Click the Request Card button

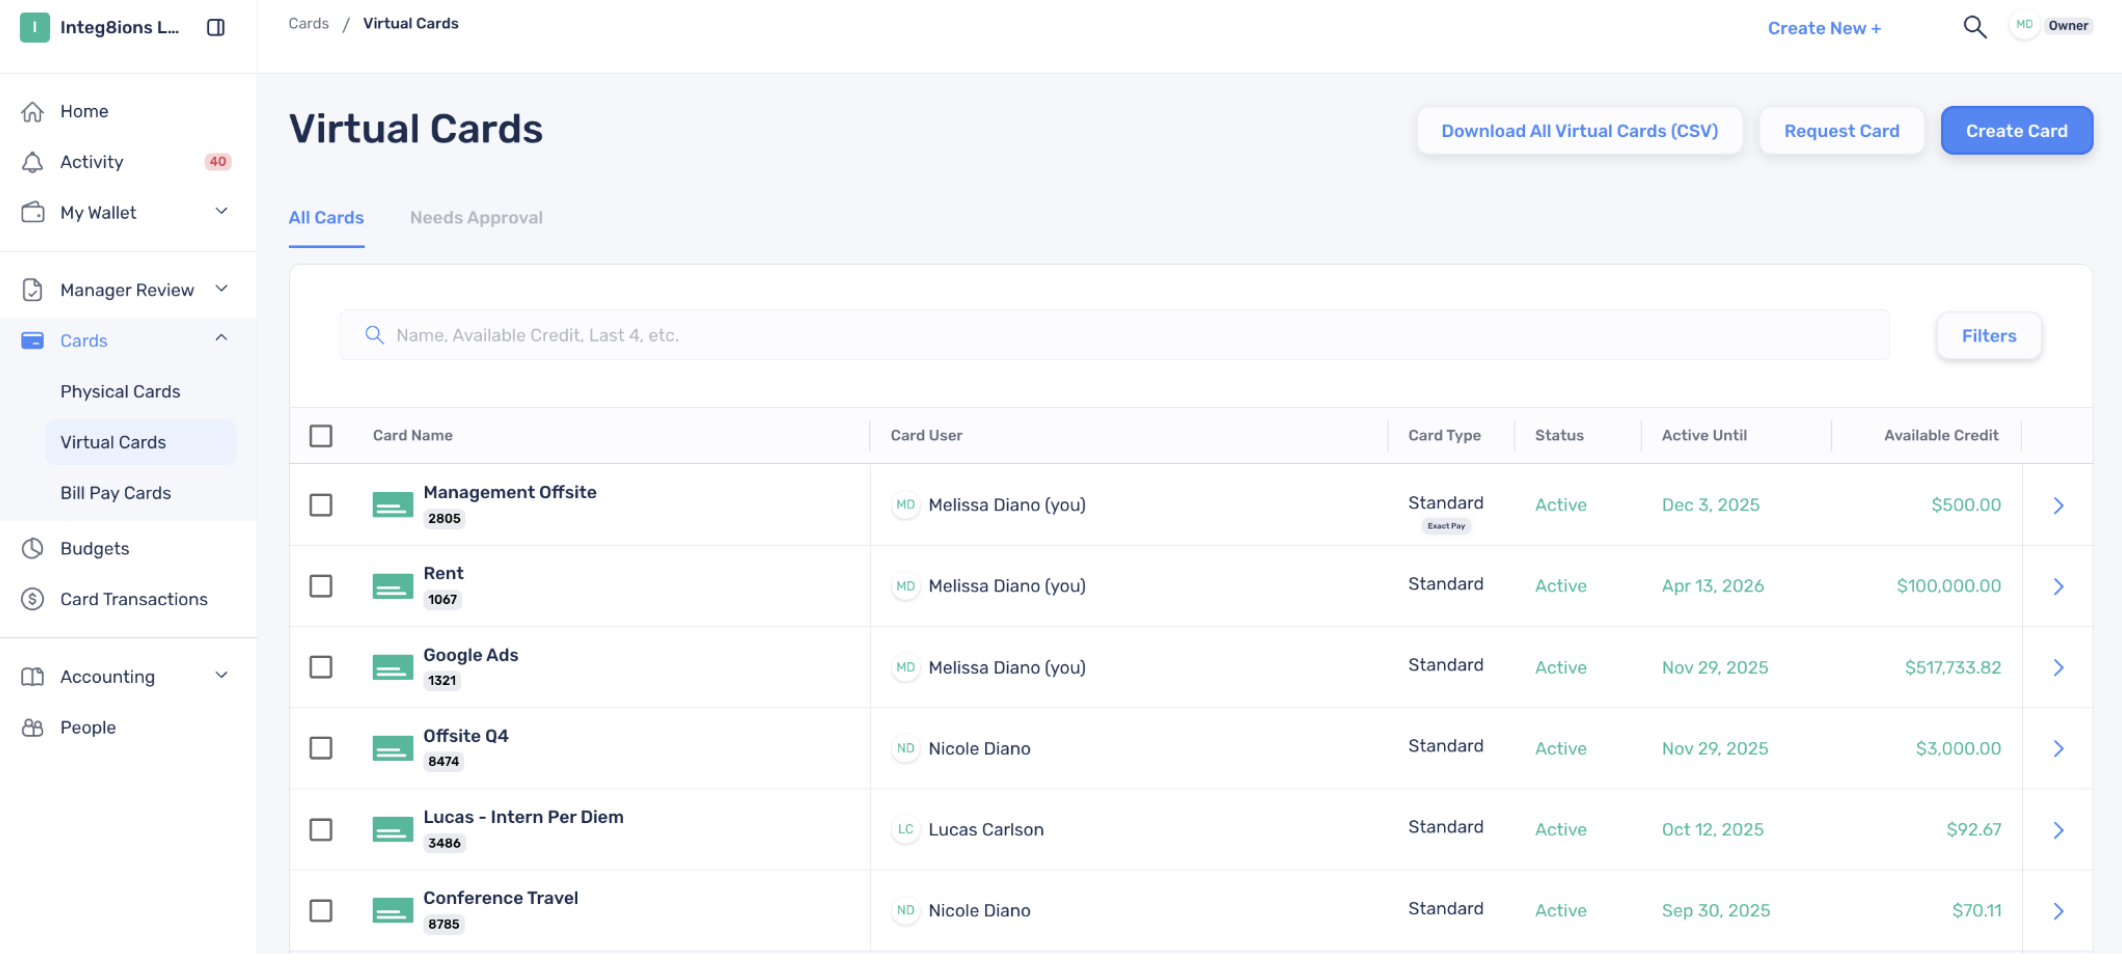tap(1841, 131)
